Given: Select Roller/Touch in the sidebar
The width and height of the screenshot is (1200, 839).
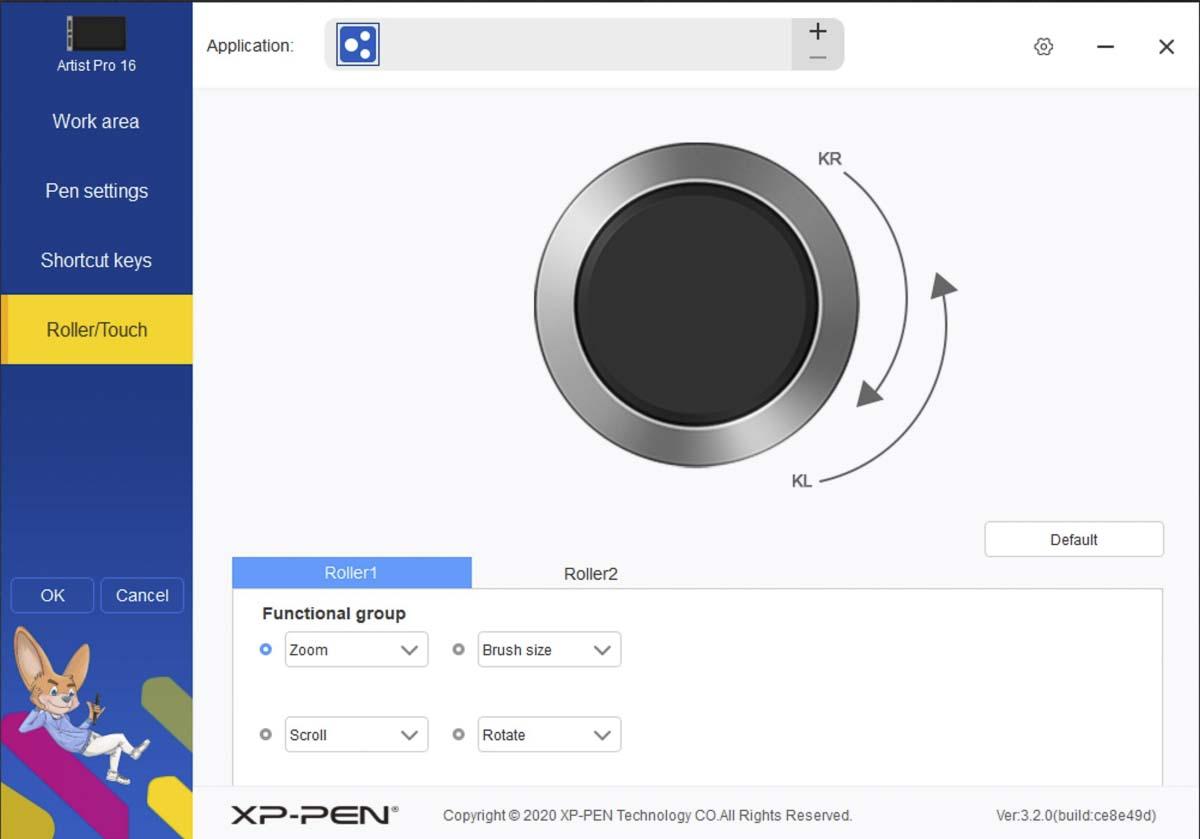Looking at the screenshot, I should 96,329.
